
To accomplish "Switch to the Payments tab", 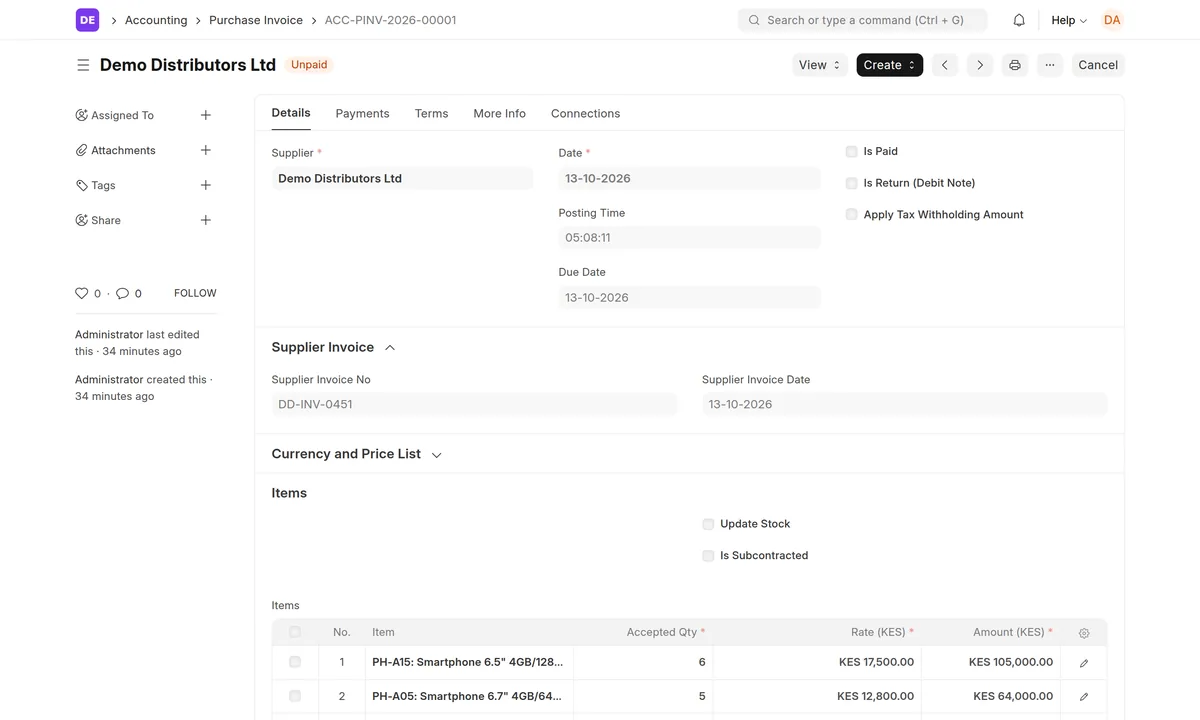I will click(x=362, y=114).
